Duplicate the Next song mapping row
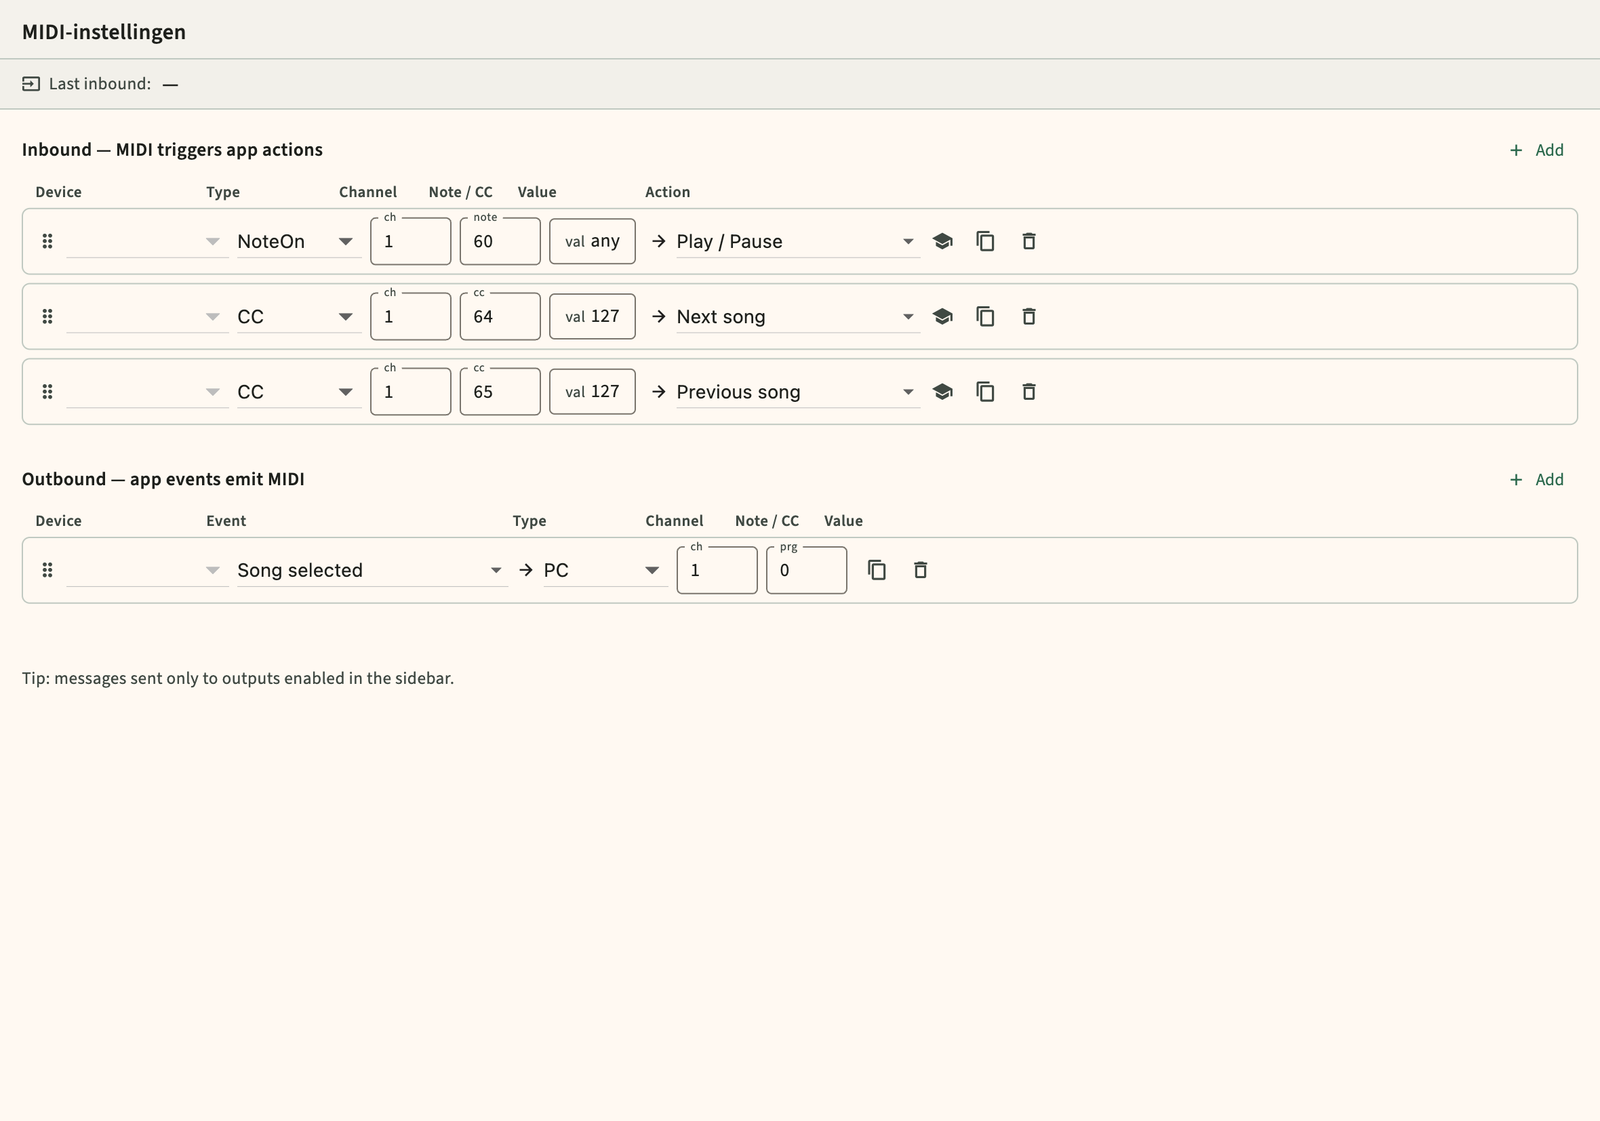1600x1121 pixels. pos(985,316)
